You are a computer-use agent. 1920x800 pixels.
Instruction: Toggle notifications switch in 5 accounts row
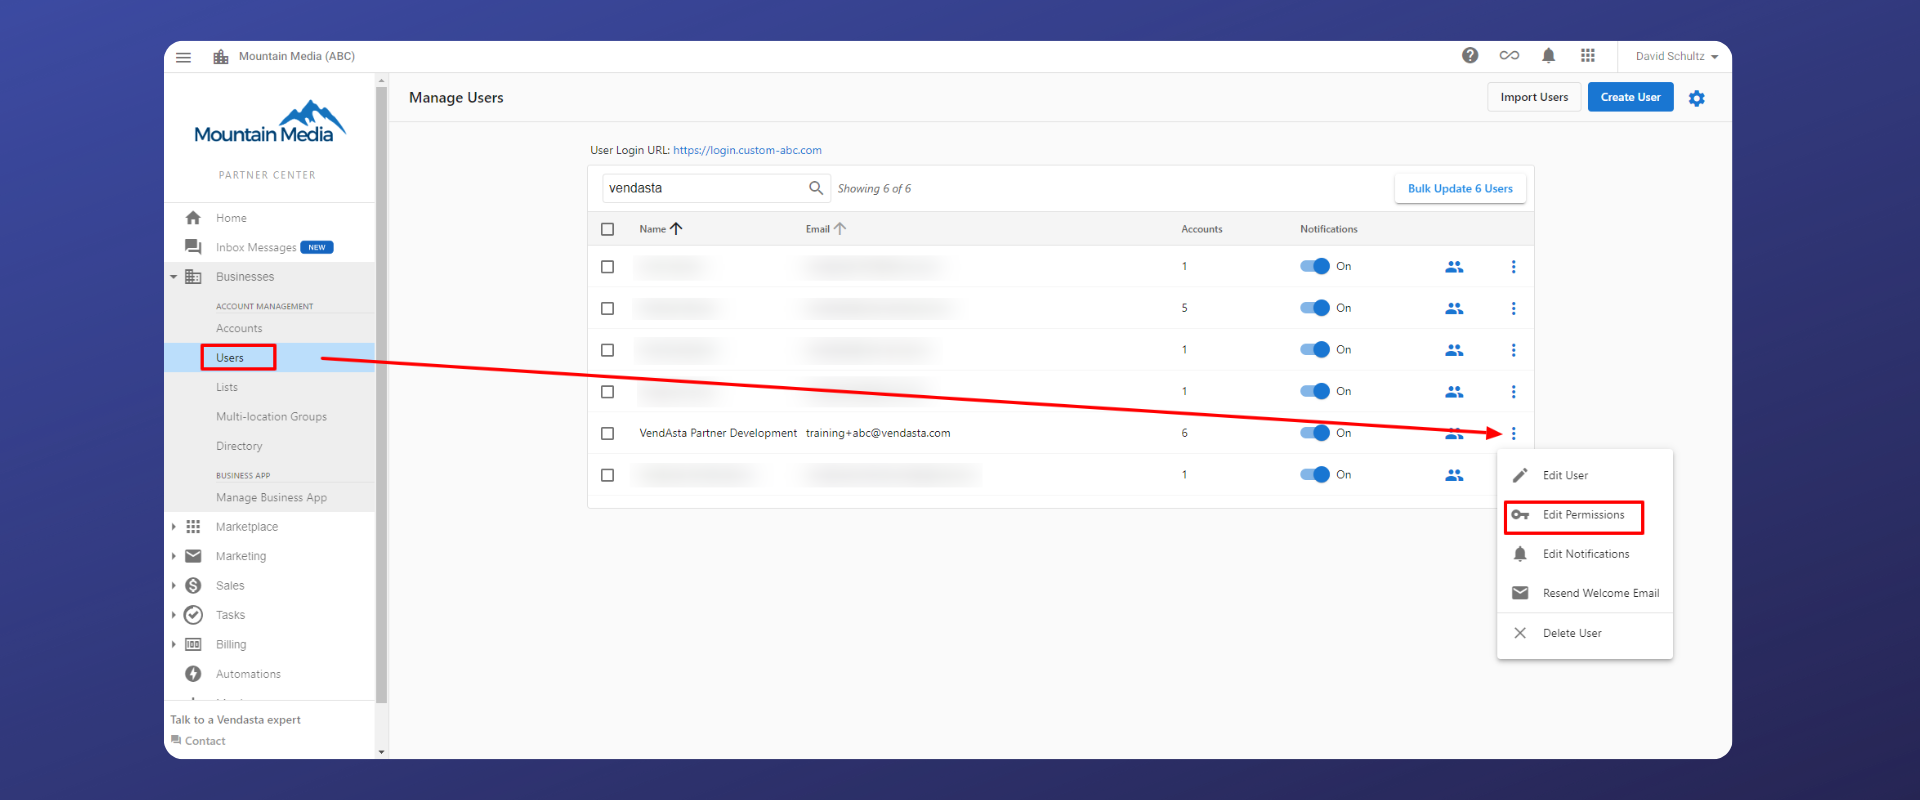click(x=1315, y=308)
